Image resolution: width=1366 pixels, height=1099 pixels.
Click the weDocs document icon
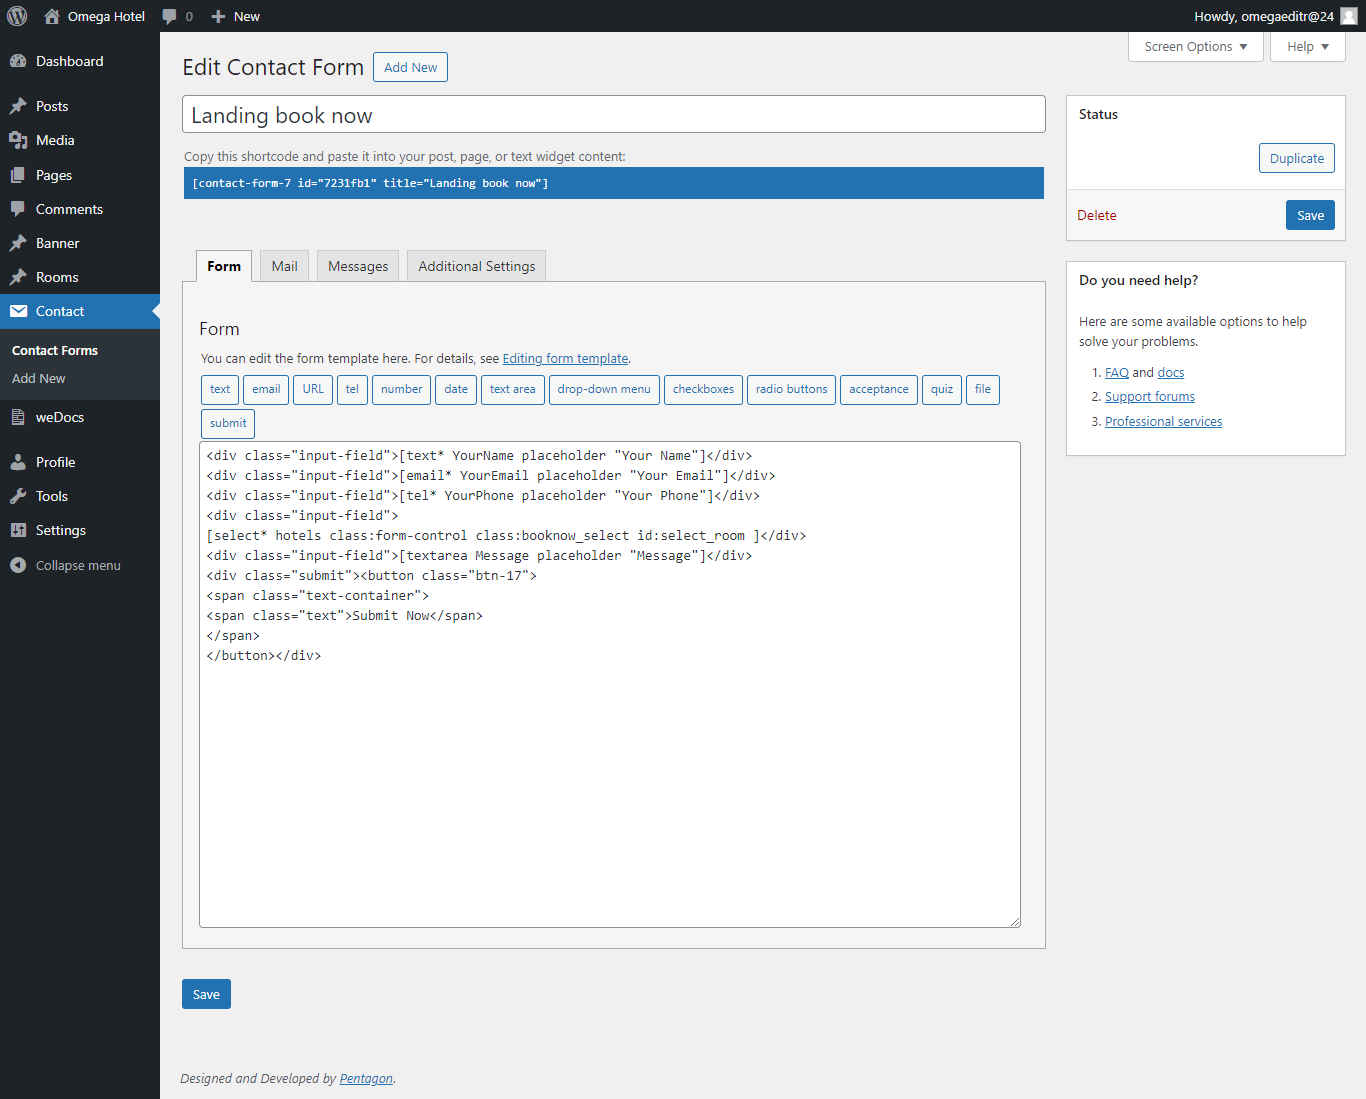[18, 417]
